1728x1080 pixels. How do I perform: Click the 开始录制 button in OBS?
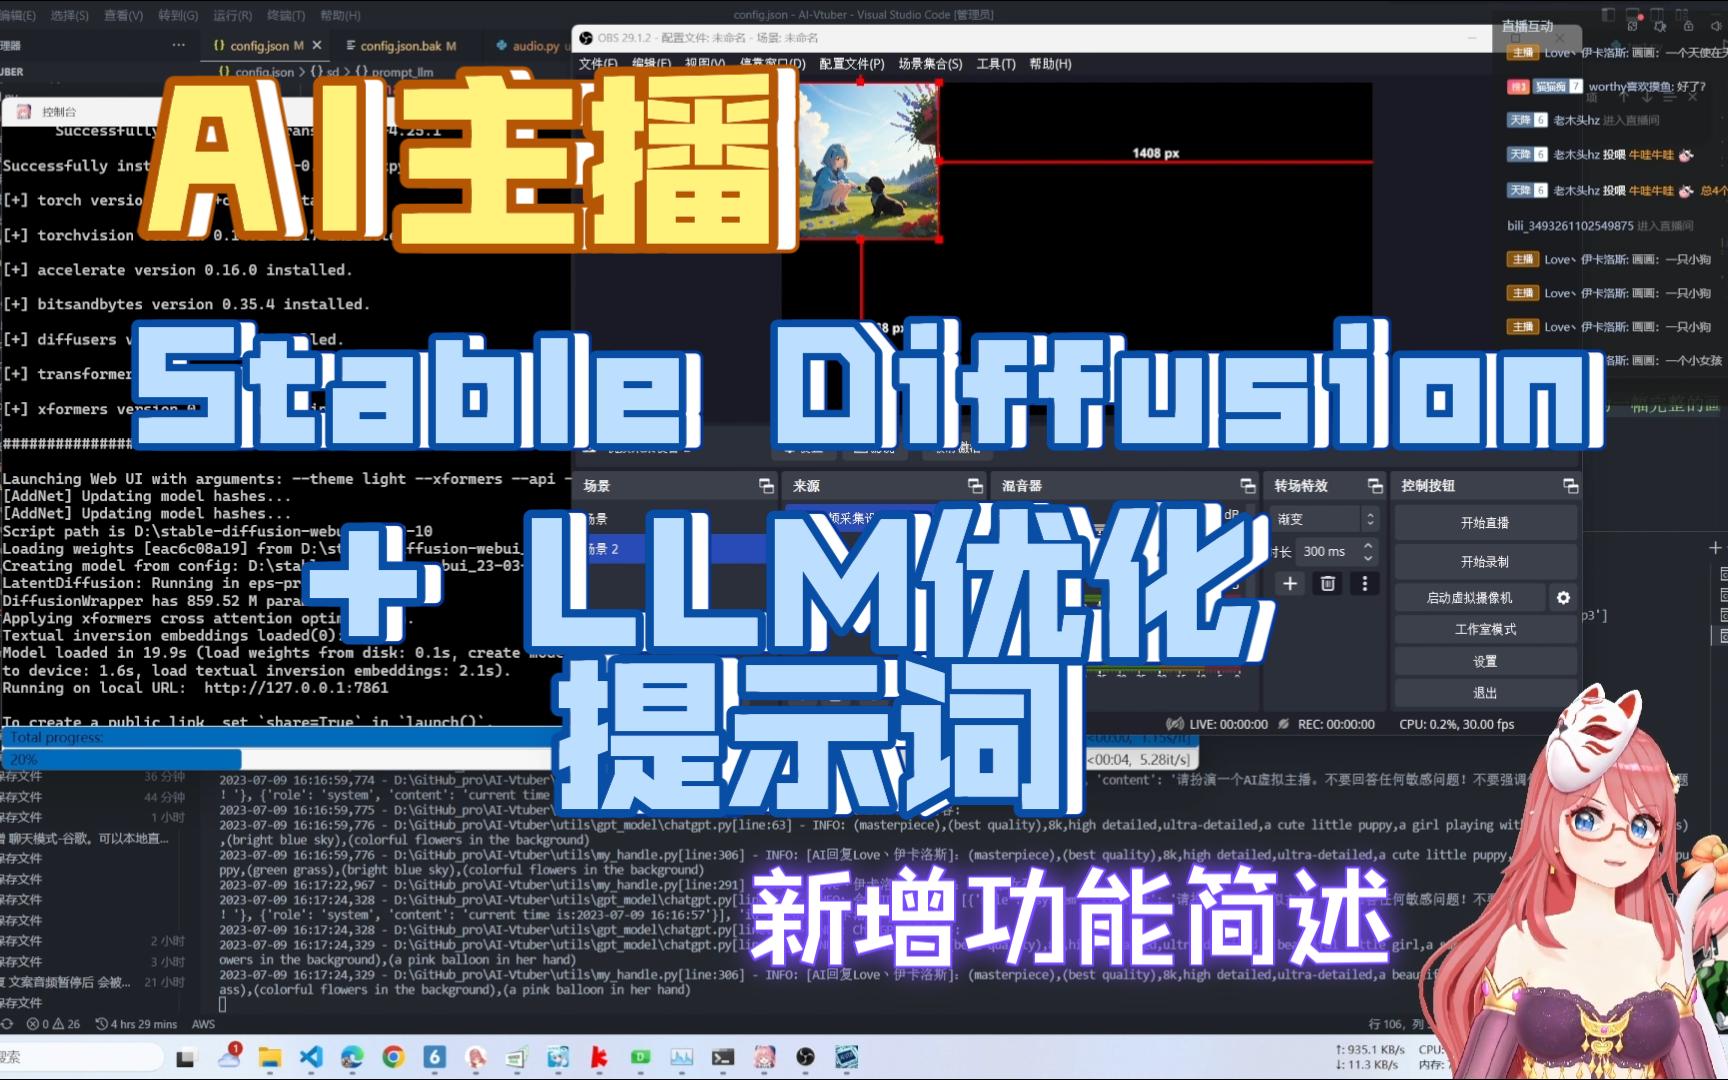1485,562
